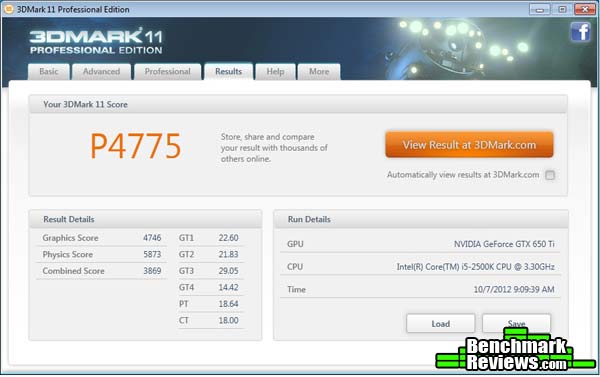
Task: Click View Result at 3DMark.com button
Action: click(x=469, y=145)
